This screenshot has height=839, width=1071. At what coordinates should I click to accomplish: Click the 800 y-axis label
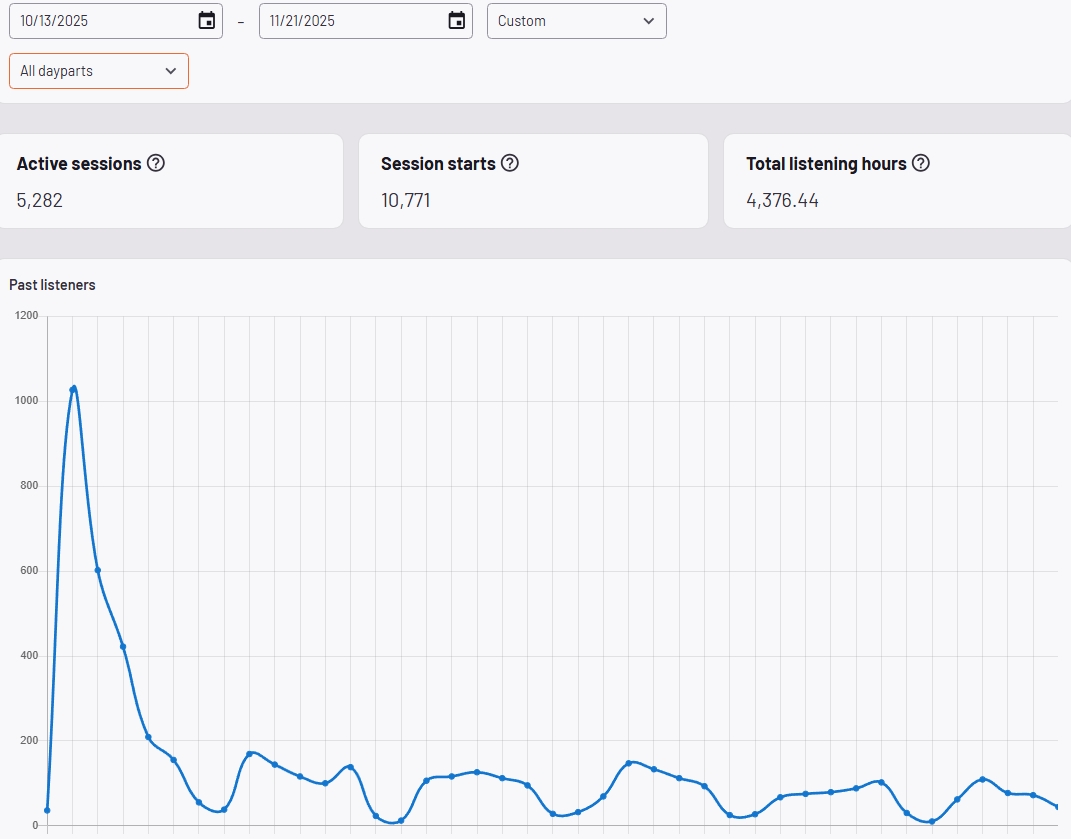[29, 486]
